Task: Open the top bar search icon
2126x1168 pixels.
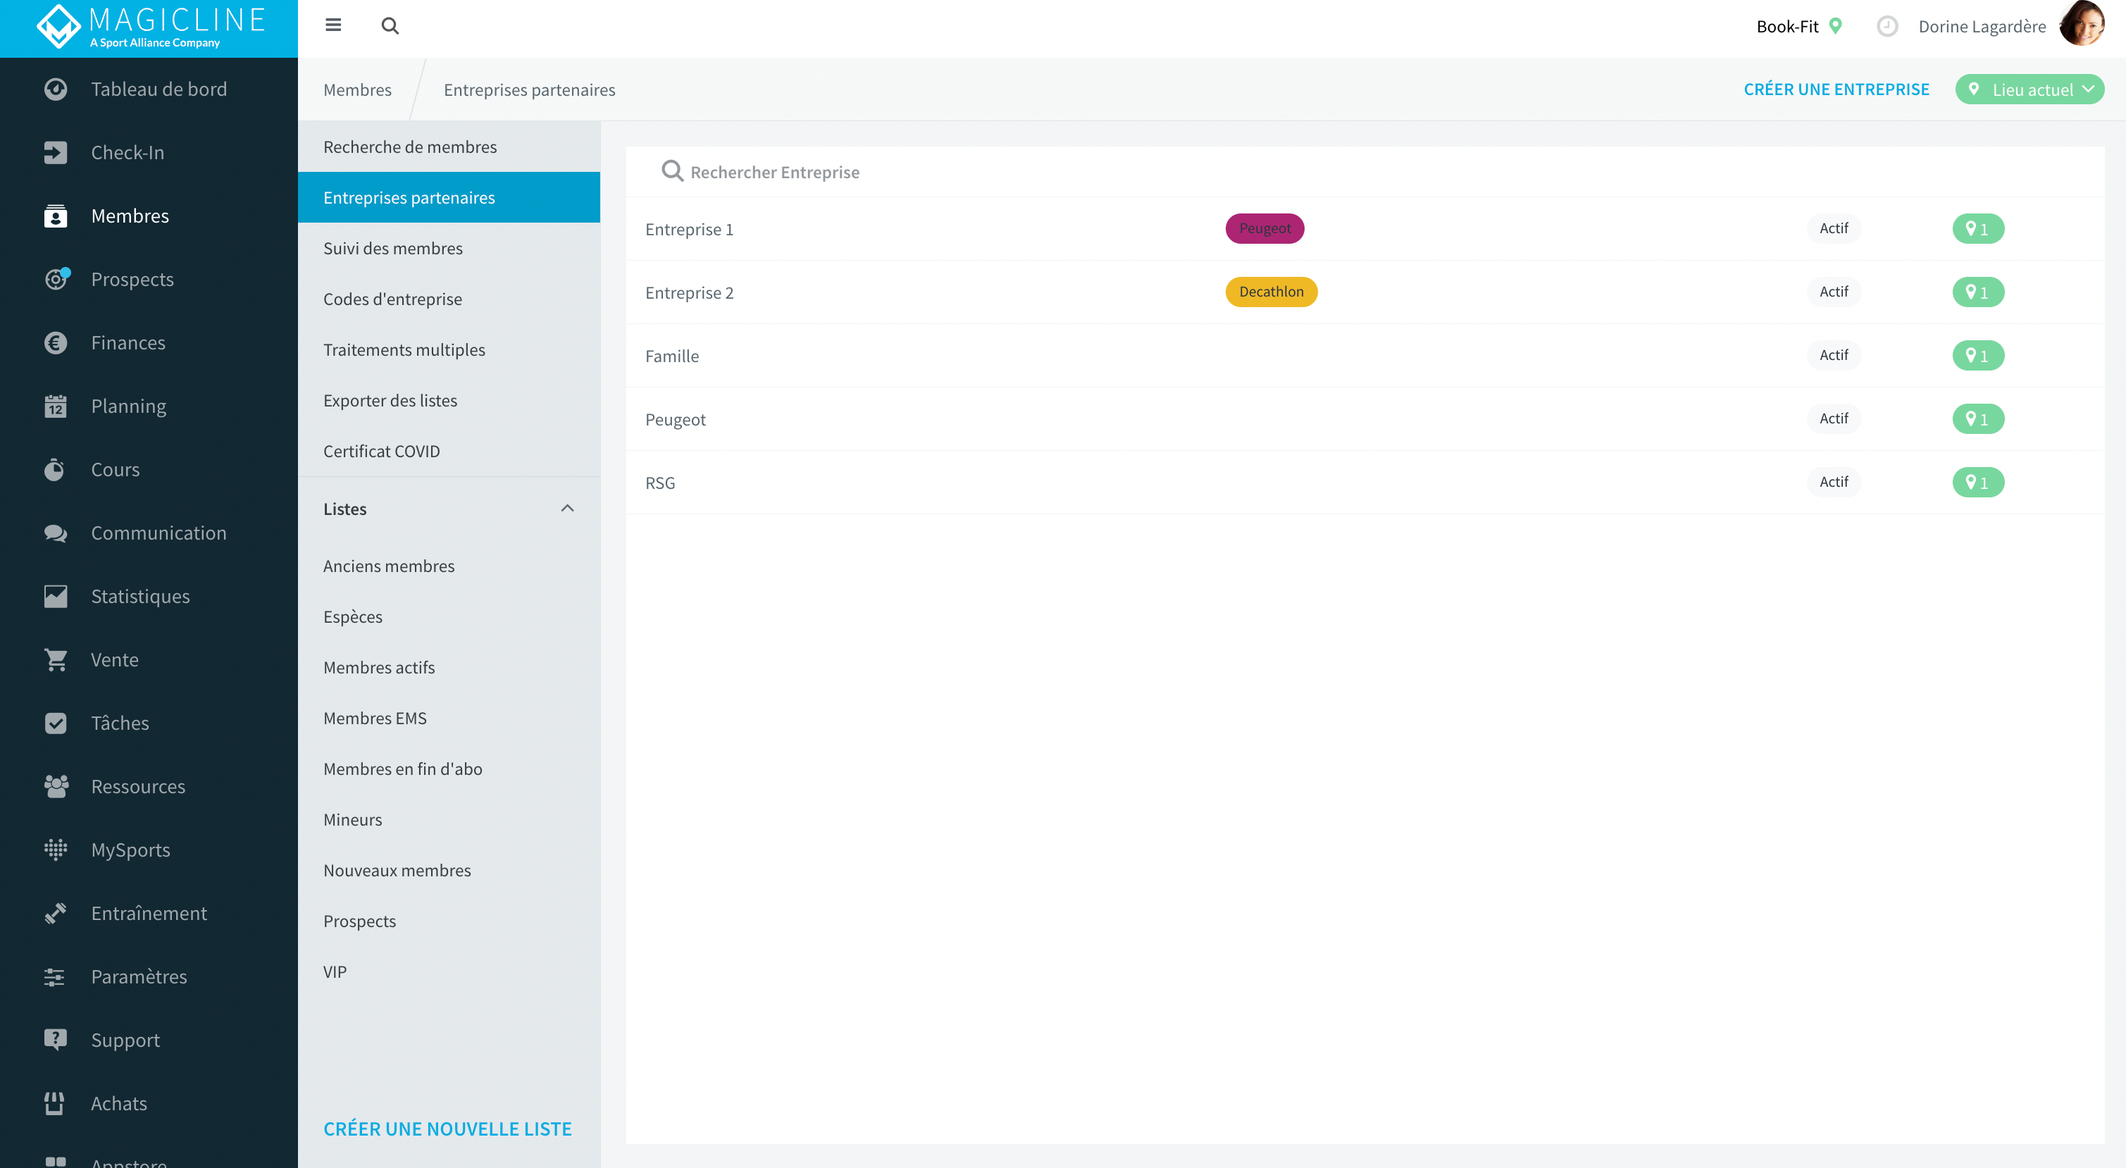Action: tap(390, 26)
